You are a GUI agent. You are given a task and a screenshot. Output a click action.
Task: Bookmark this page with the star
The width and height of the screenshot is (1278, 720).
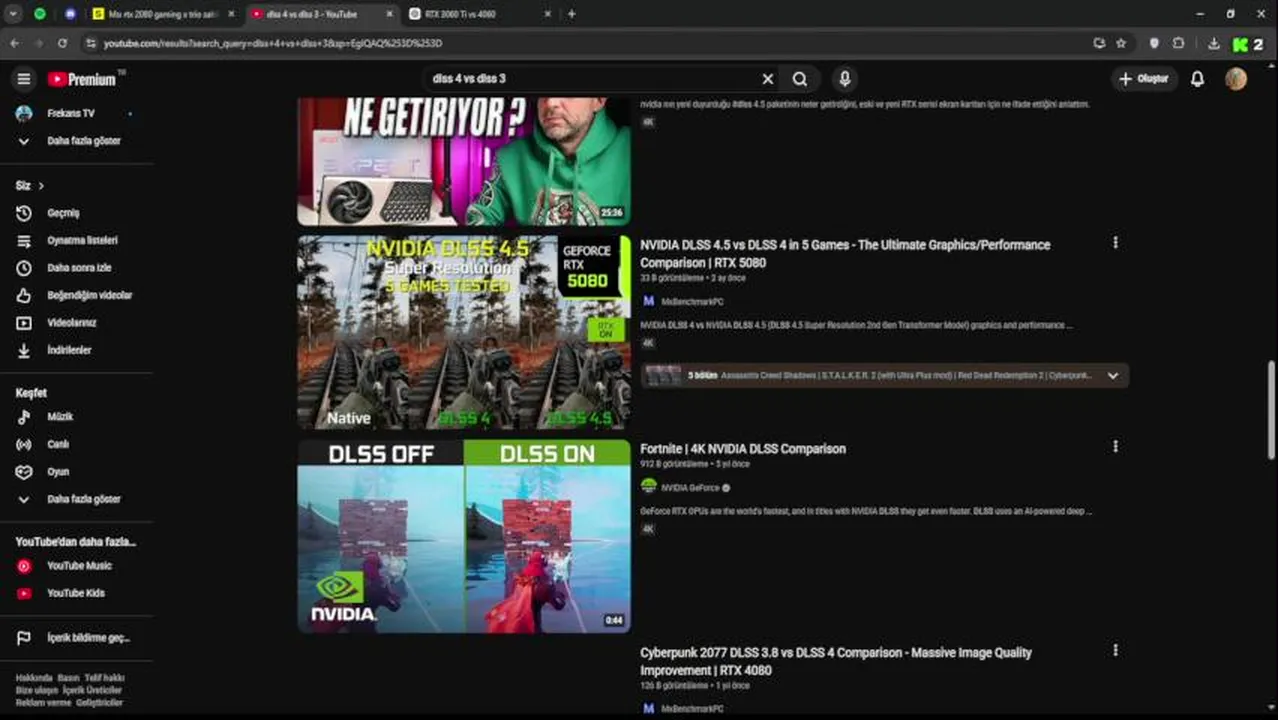tap(1121, 43)
